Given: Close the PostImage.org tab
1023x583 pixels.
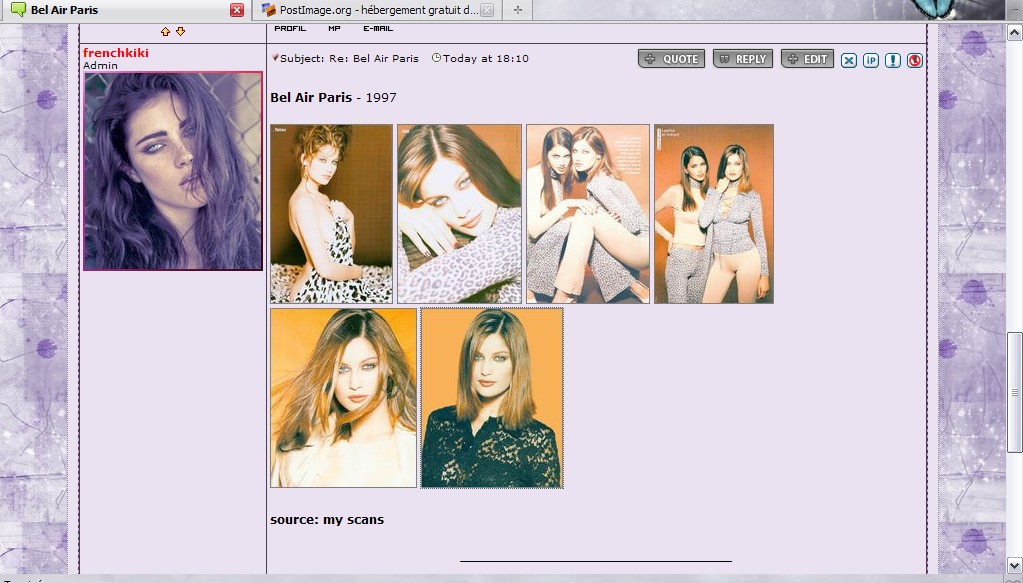Looking at the screenshot, I should click(x=487, y=10).
